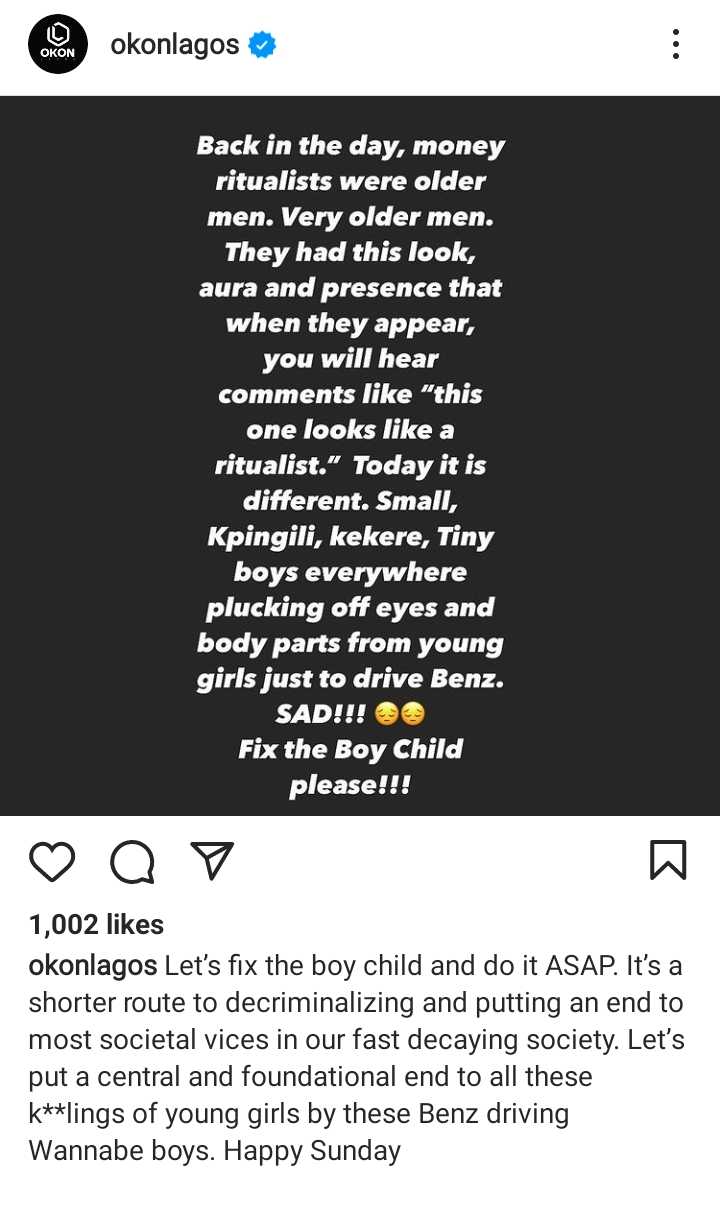Save the post with the bookmark icon
The width and height of the screenshot is (720, 1206).
pyautogui.click(x=668, y=860)
